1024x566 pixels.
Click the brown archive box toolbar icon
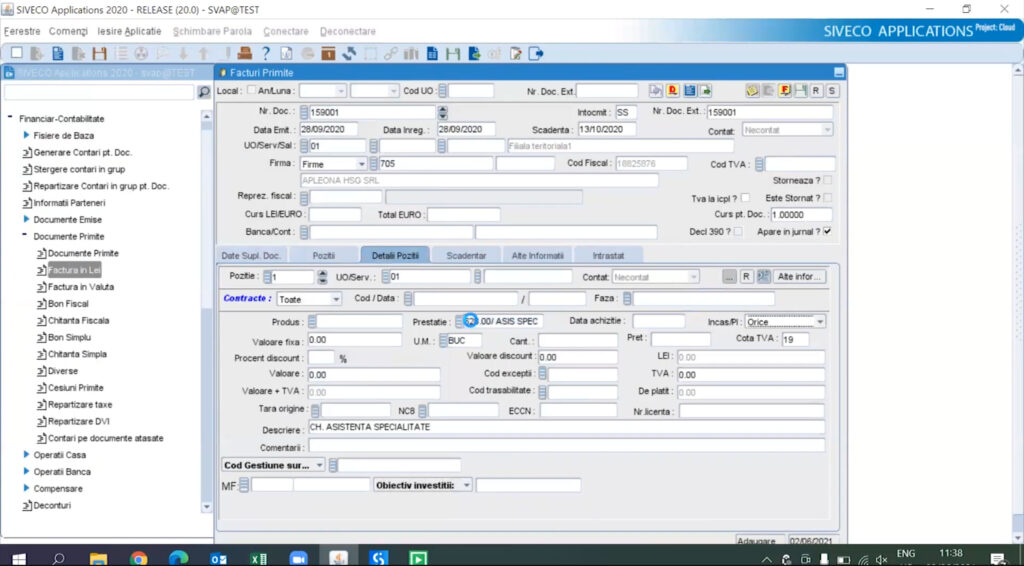point(328,54)
